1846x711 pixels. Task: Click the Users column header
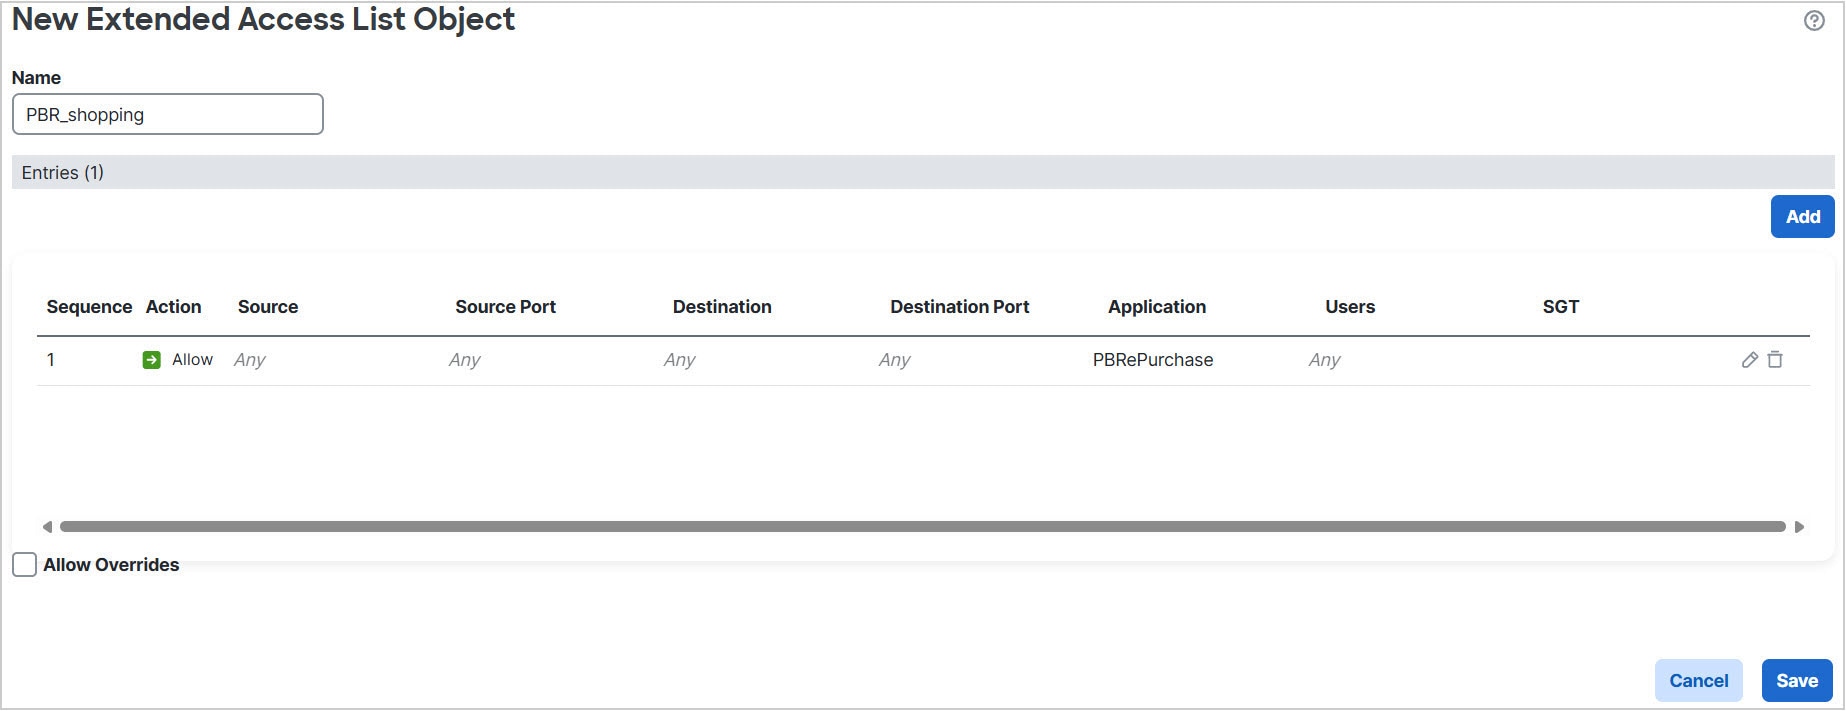coord(1349,307)
